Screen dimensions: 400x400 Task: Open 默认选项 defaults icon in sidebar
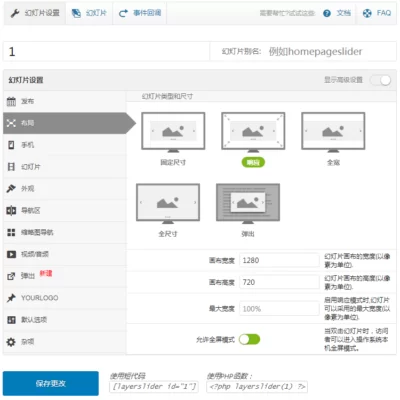(11, 320)
